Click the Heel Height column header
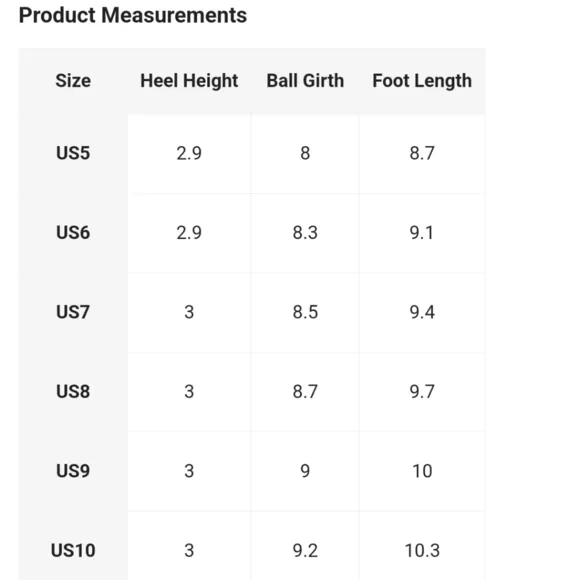 coord(189,81)
